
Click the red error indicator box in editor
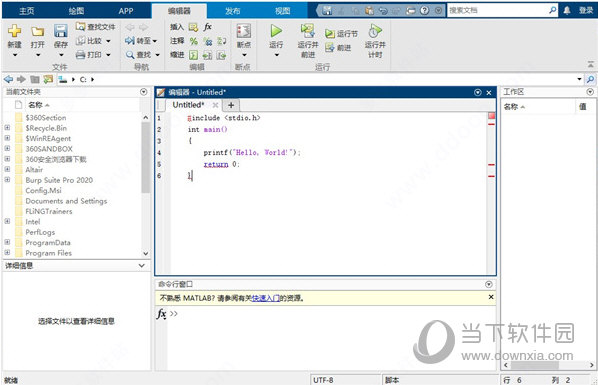[x=492, y=116]
